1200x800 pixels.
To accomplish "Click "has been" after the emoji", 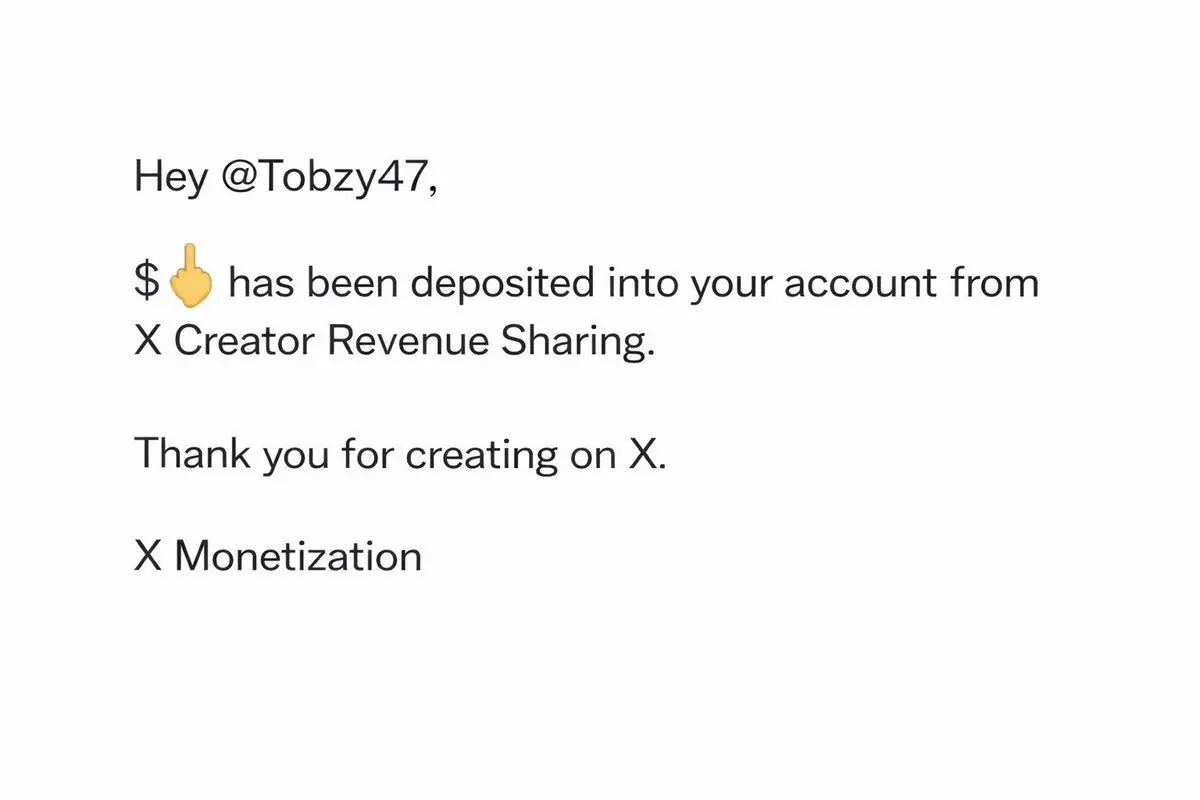I will 314,284.
